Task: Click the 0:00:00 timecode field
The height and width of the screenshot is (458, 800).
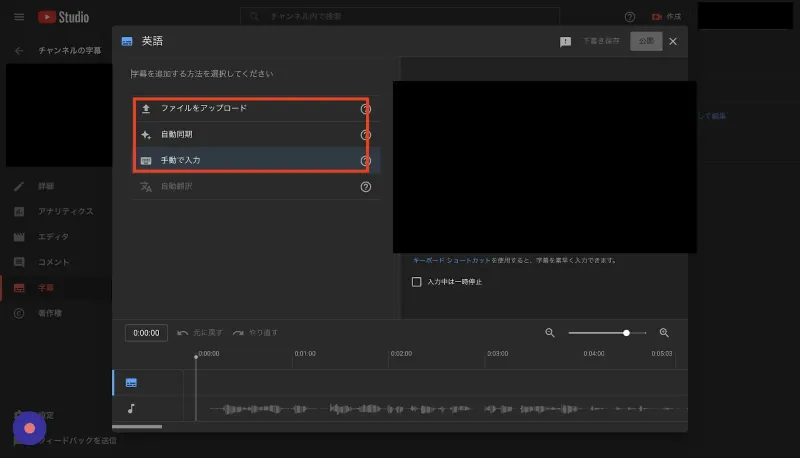Action: tap(146, 333)
